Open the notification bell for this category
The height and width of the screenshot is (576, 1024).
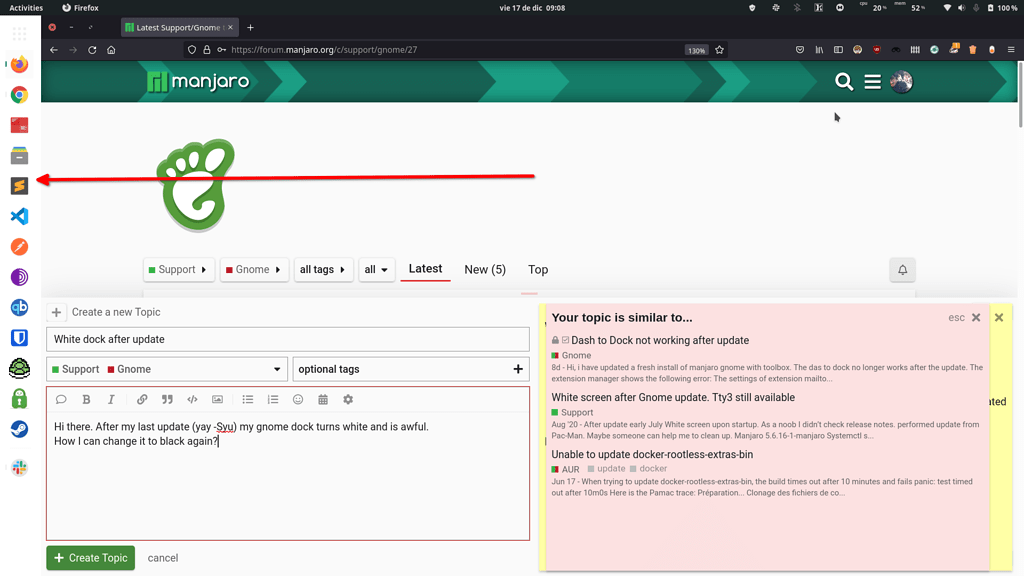coord(902,270)
